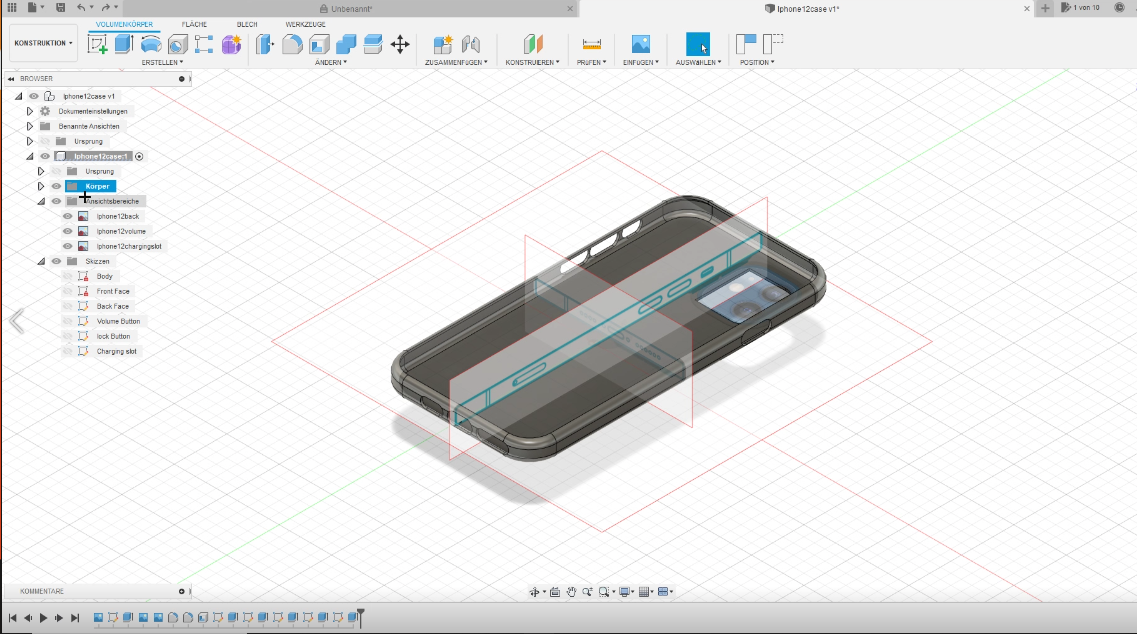Open the ÄNDERN dropdown menu
This screenshot has width=1137, height=634.
tap(331, 62)
